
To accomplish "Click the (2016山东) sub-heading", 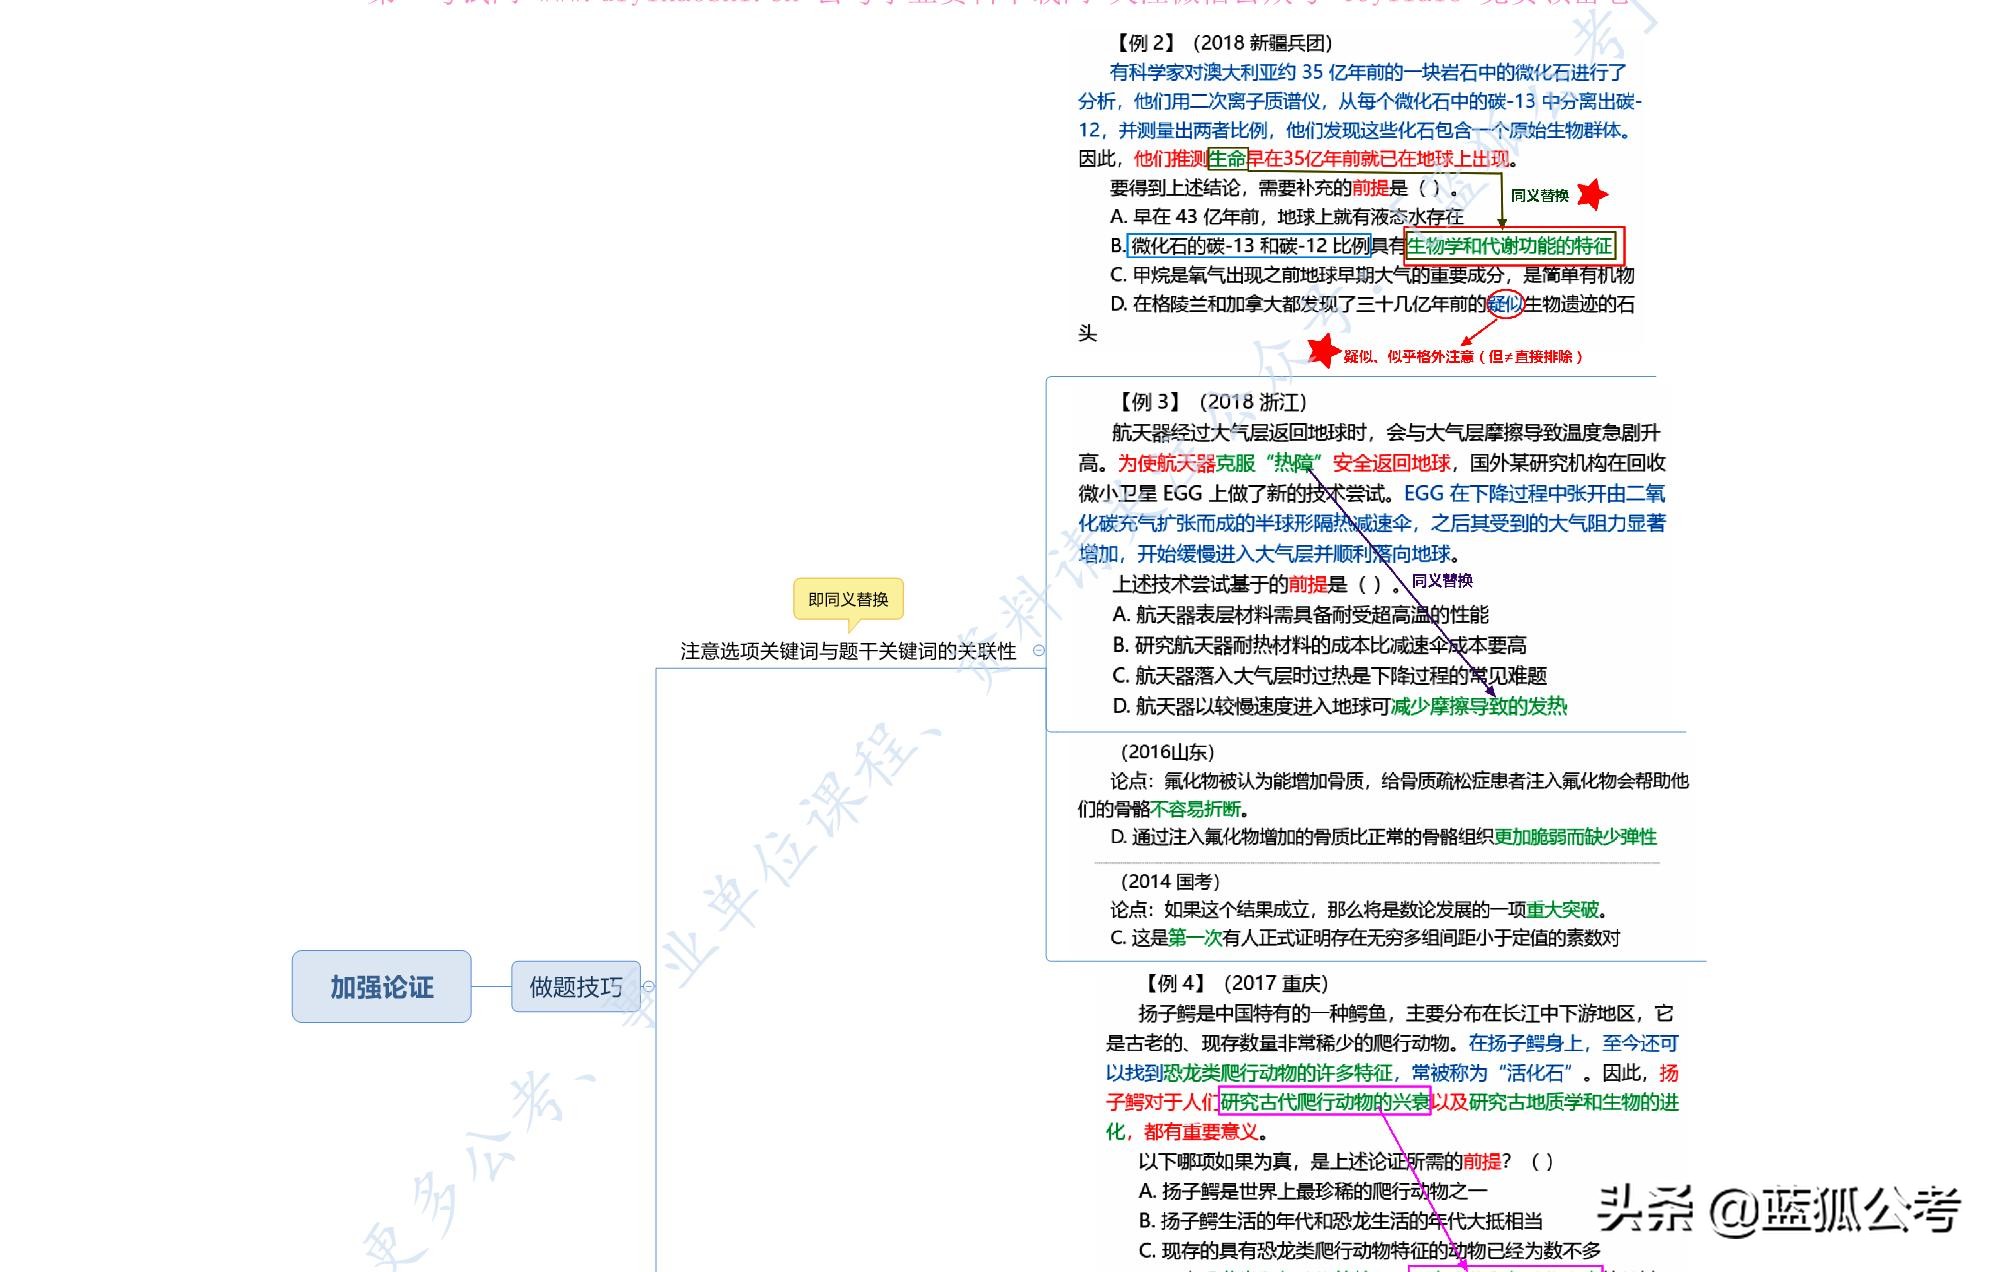I will click(x=1166, y=752).
